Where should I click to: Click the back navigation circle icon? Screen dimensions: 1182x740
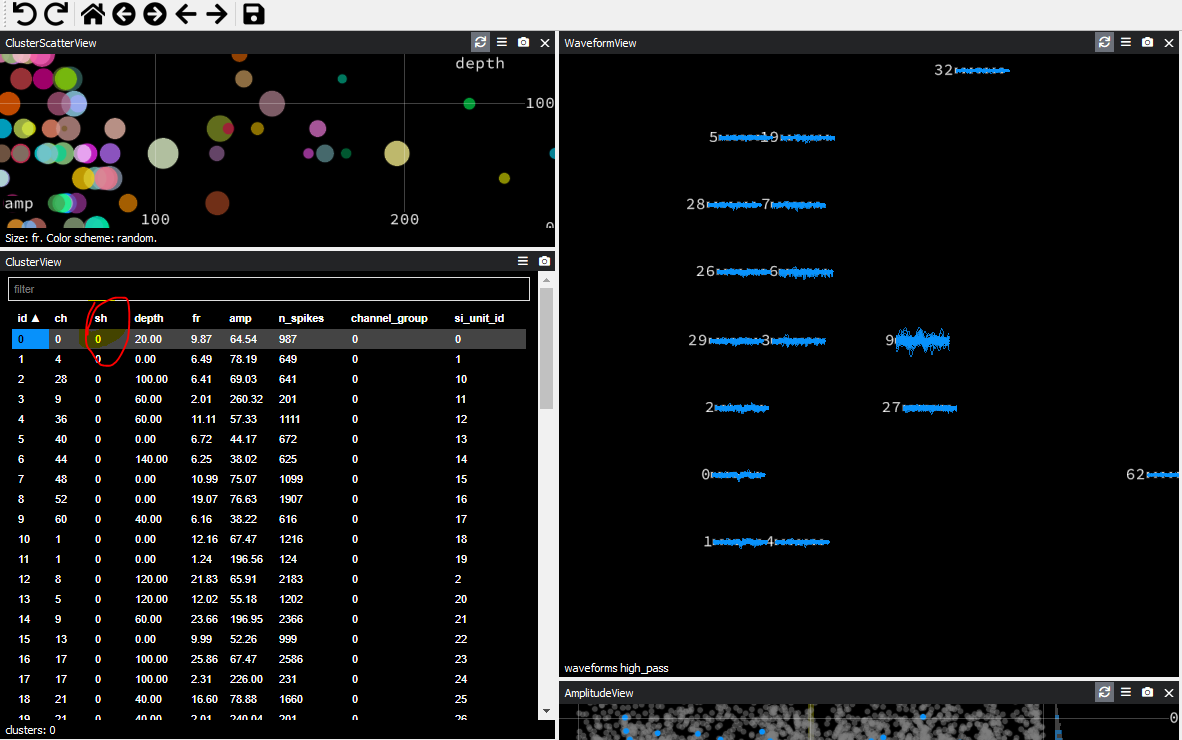tap(123, 14)
